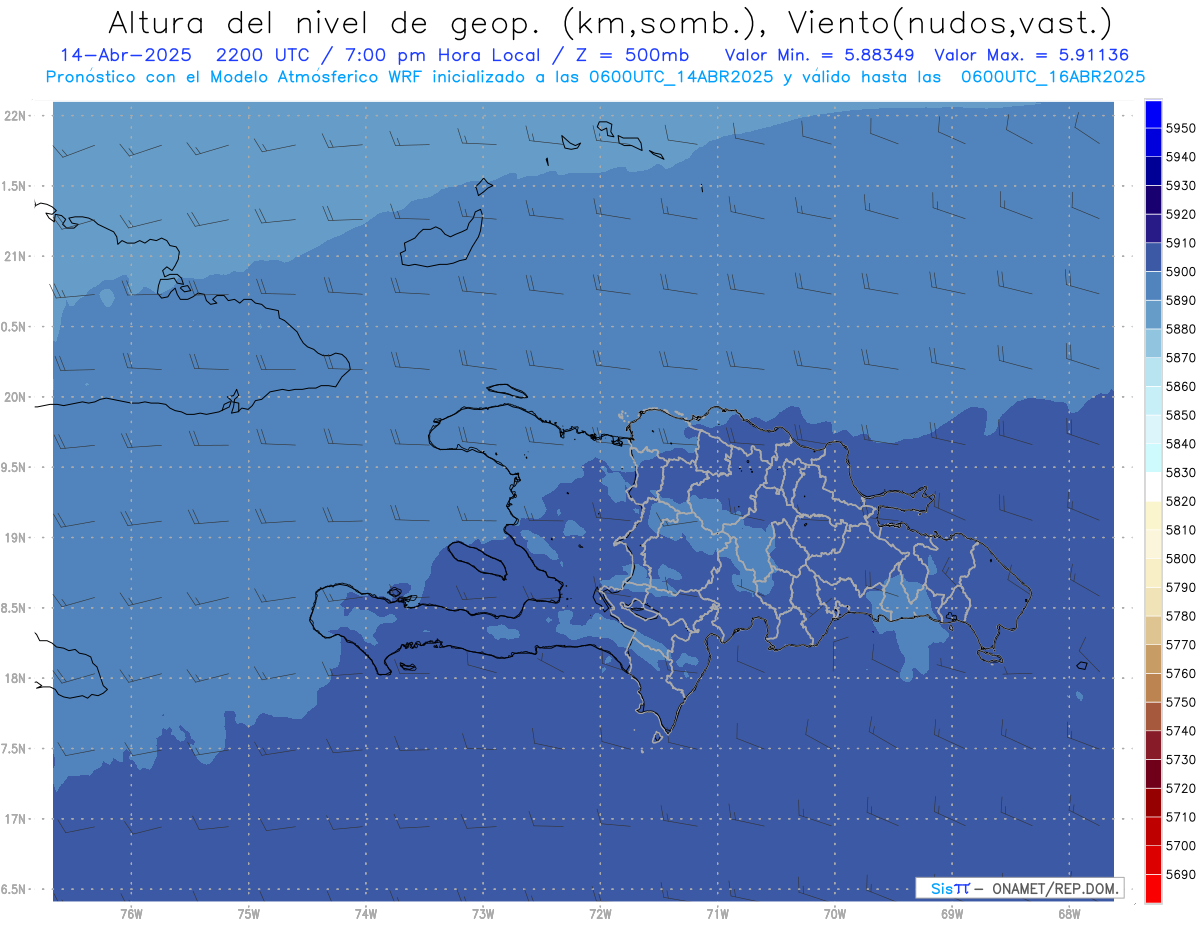
Task: Click the 68W longitude label
Action: click(1069, 913)
